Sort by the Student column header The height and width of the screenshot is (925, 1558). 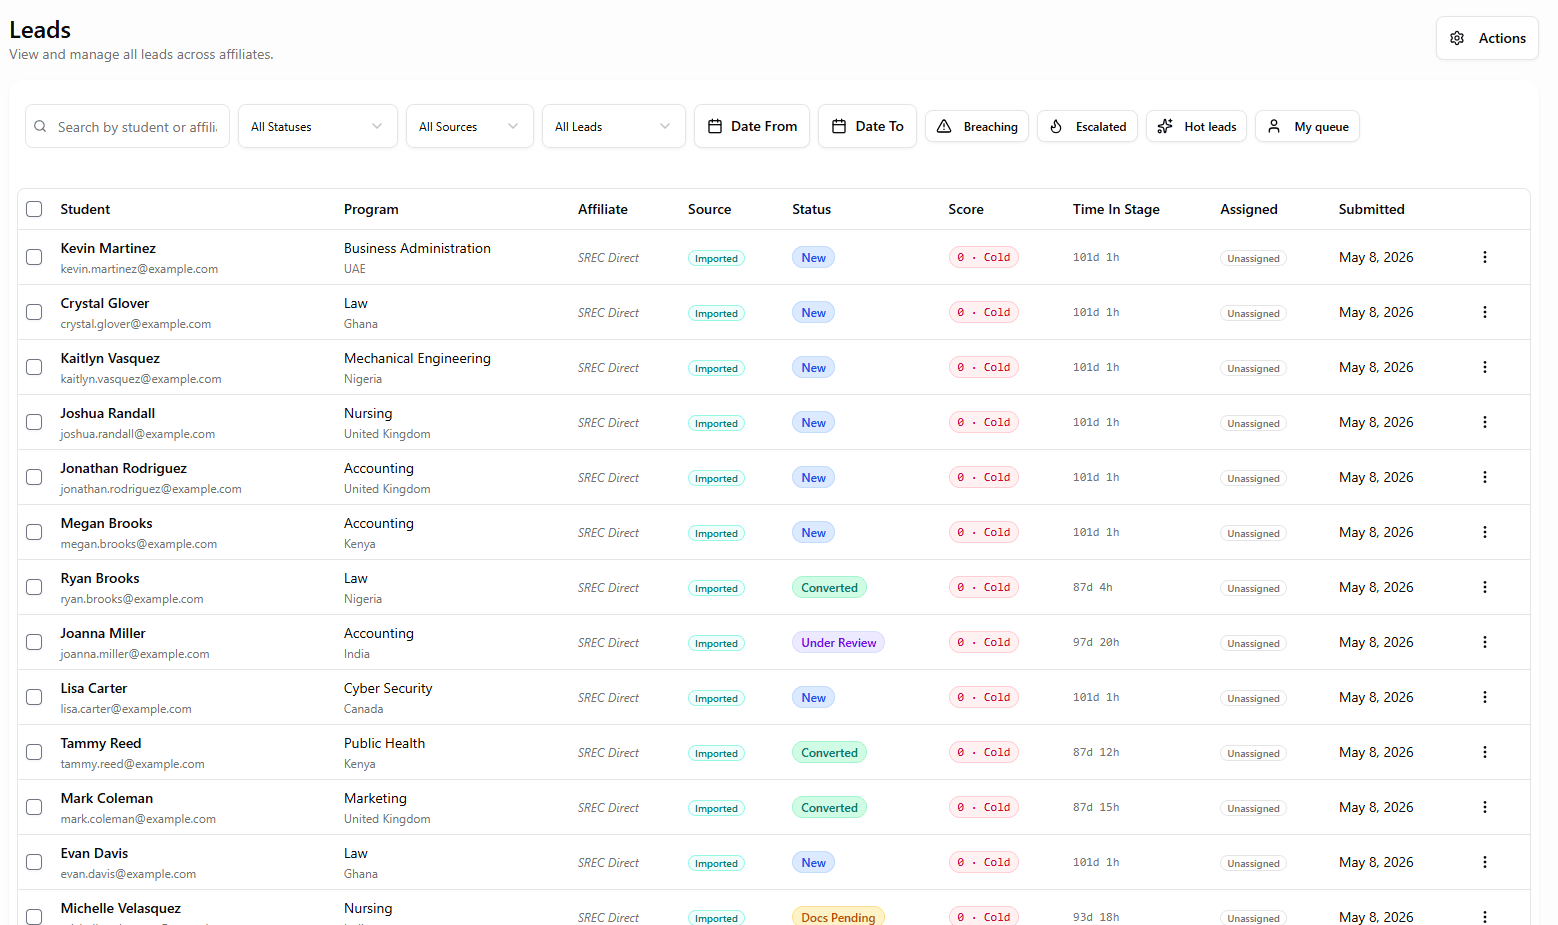[85, 209]
